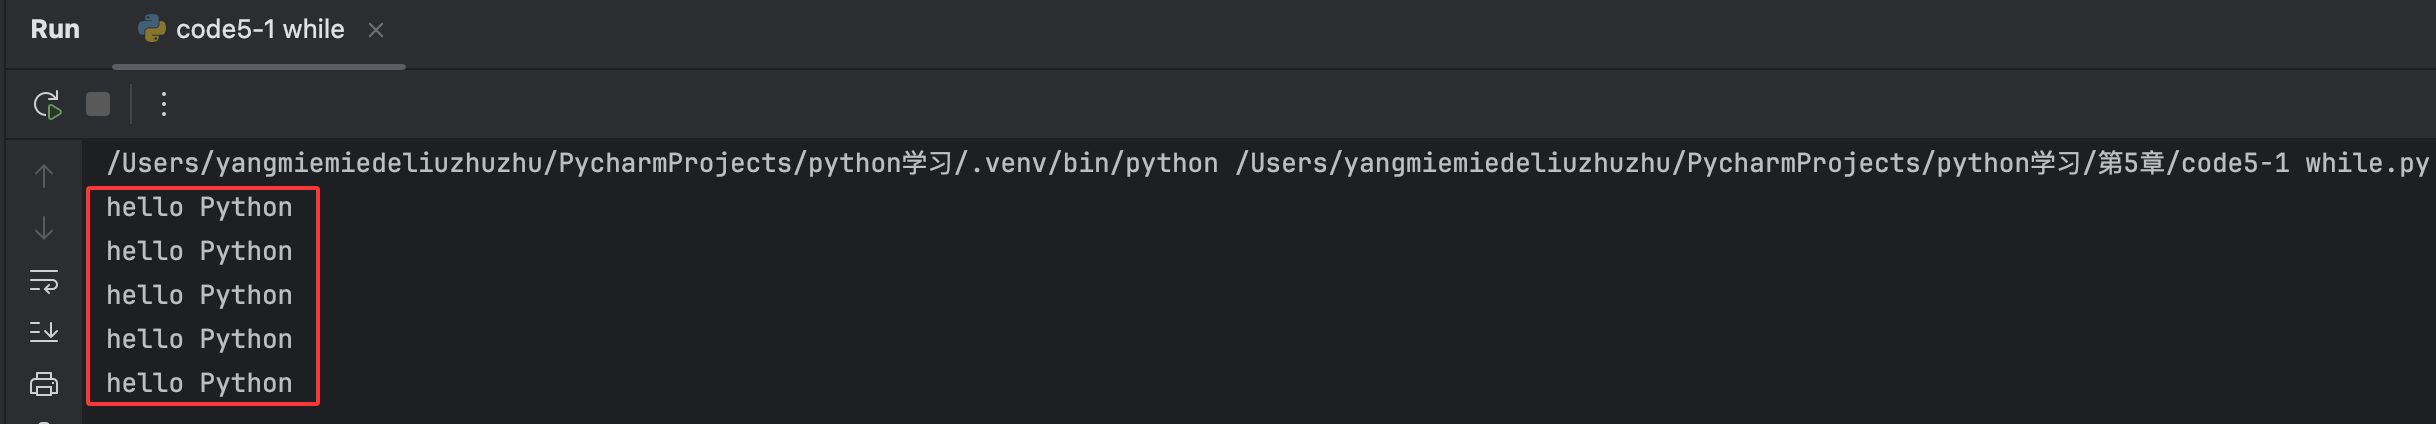Screen dimensions: 2436x424
Task: Click the third hello Python output line
Action: click(x=199, y=296)
